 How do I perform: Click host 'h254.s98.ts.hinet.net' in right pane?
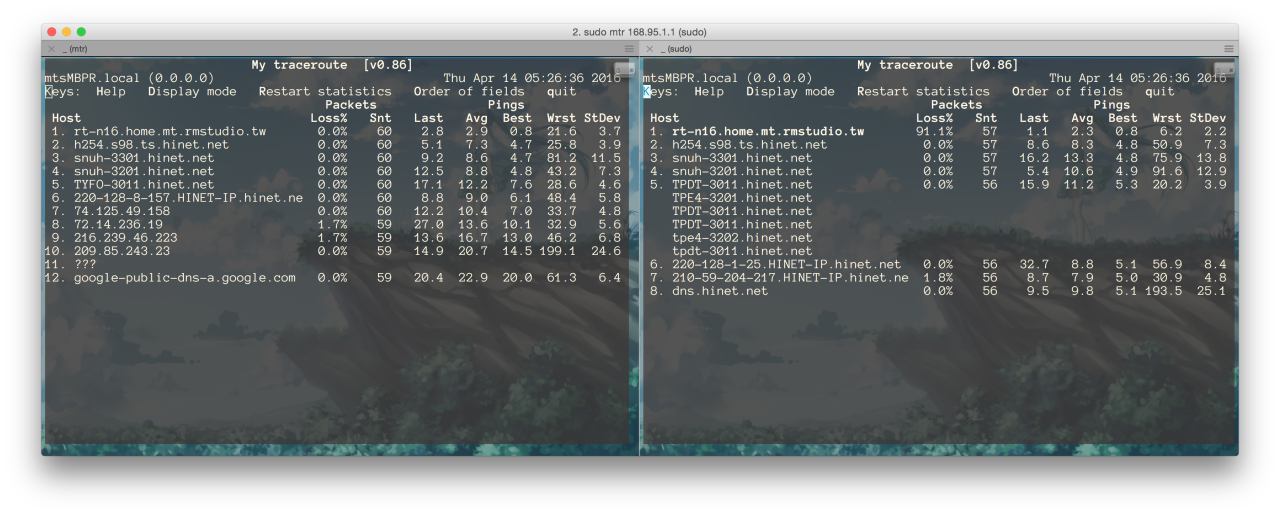[x=749, y=145]
